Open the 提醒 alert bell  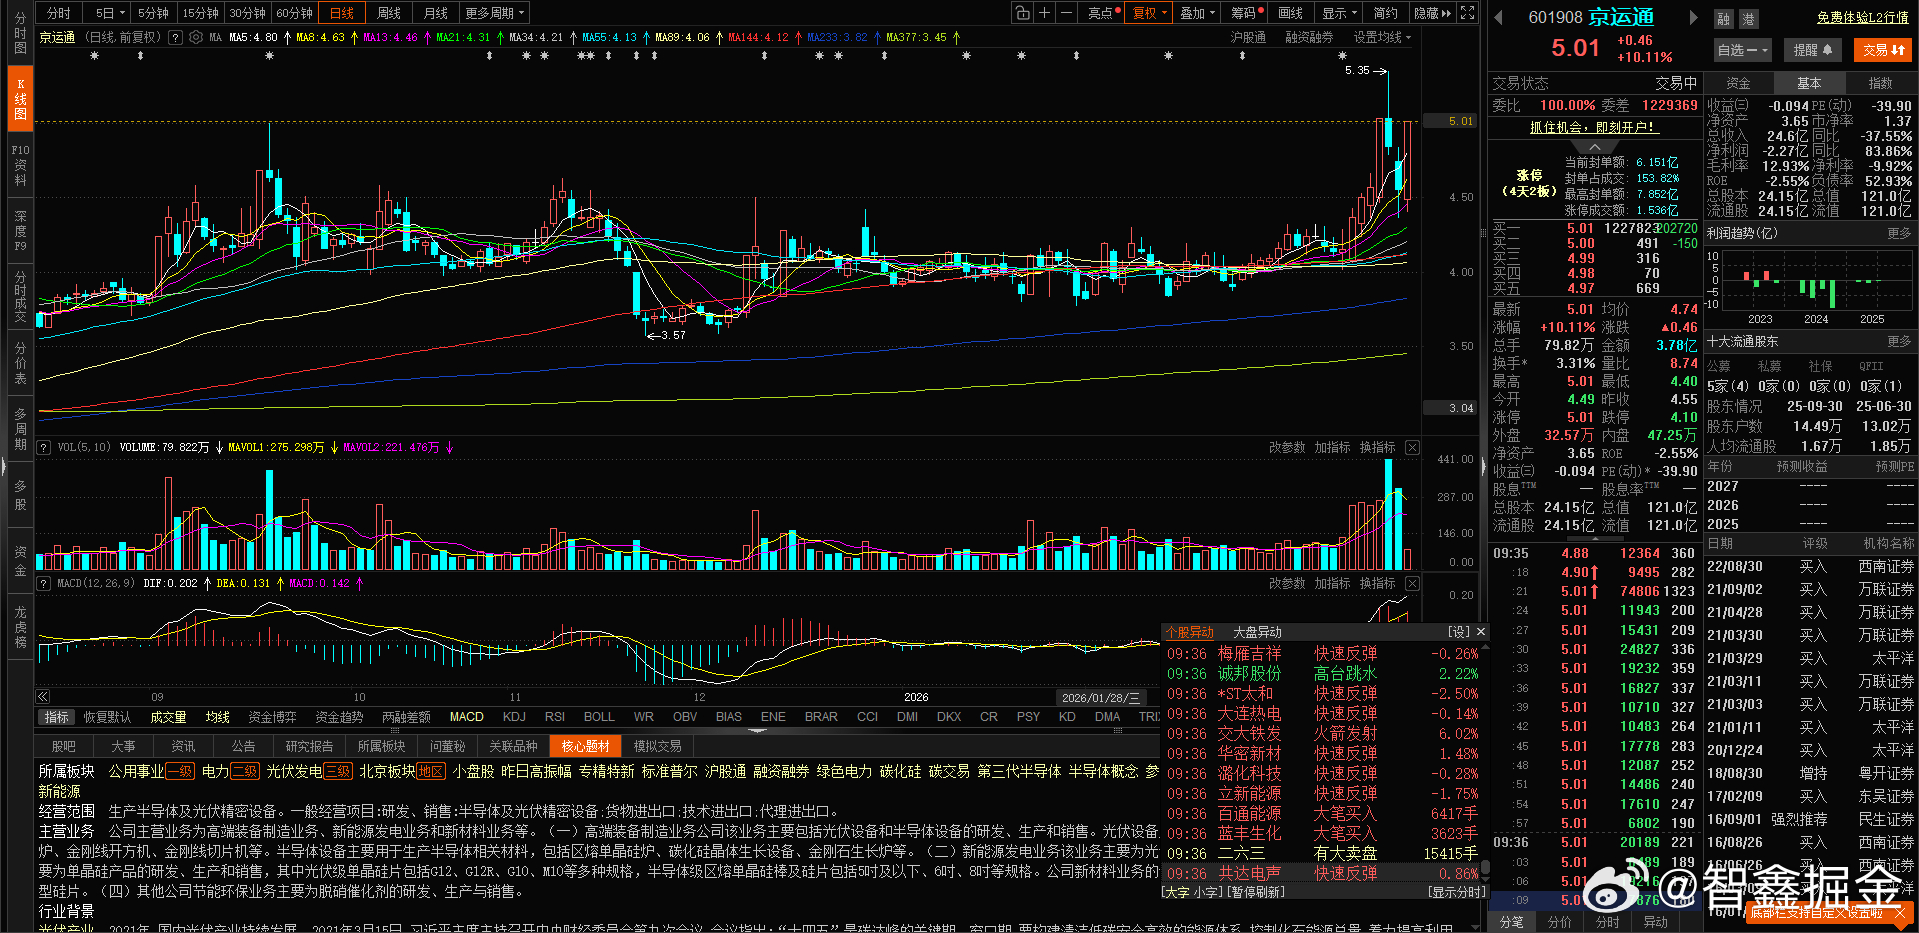coord(1813,49)
